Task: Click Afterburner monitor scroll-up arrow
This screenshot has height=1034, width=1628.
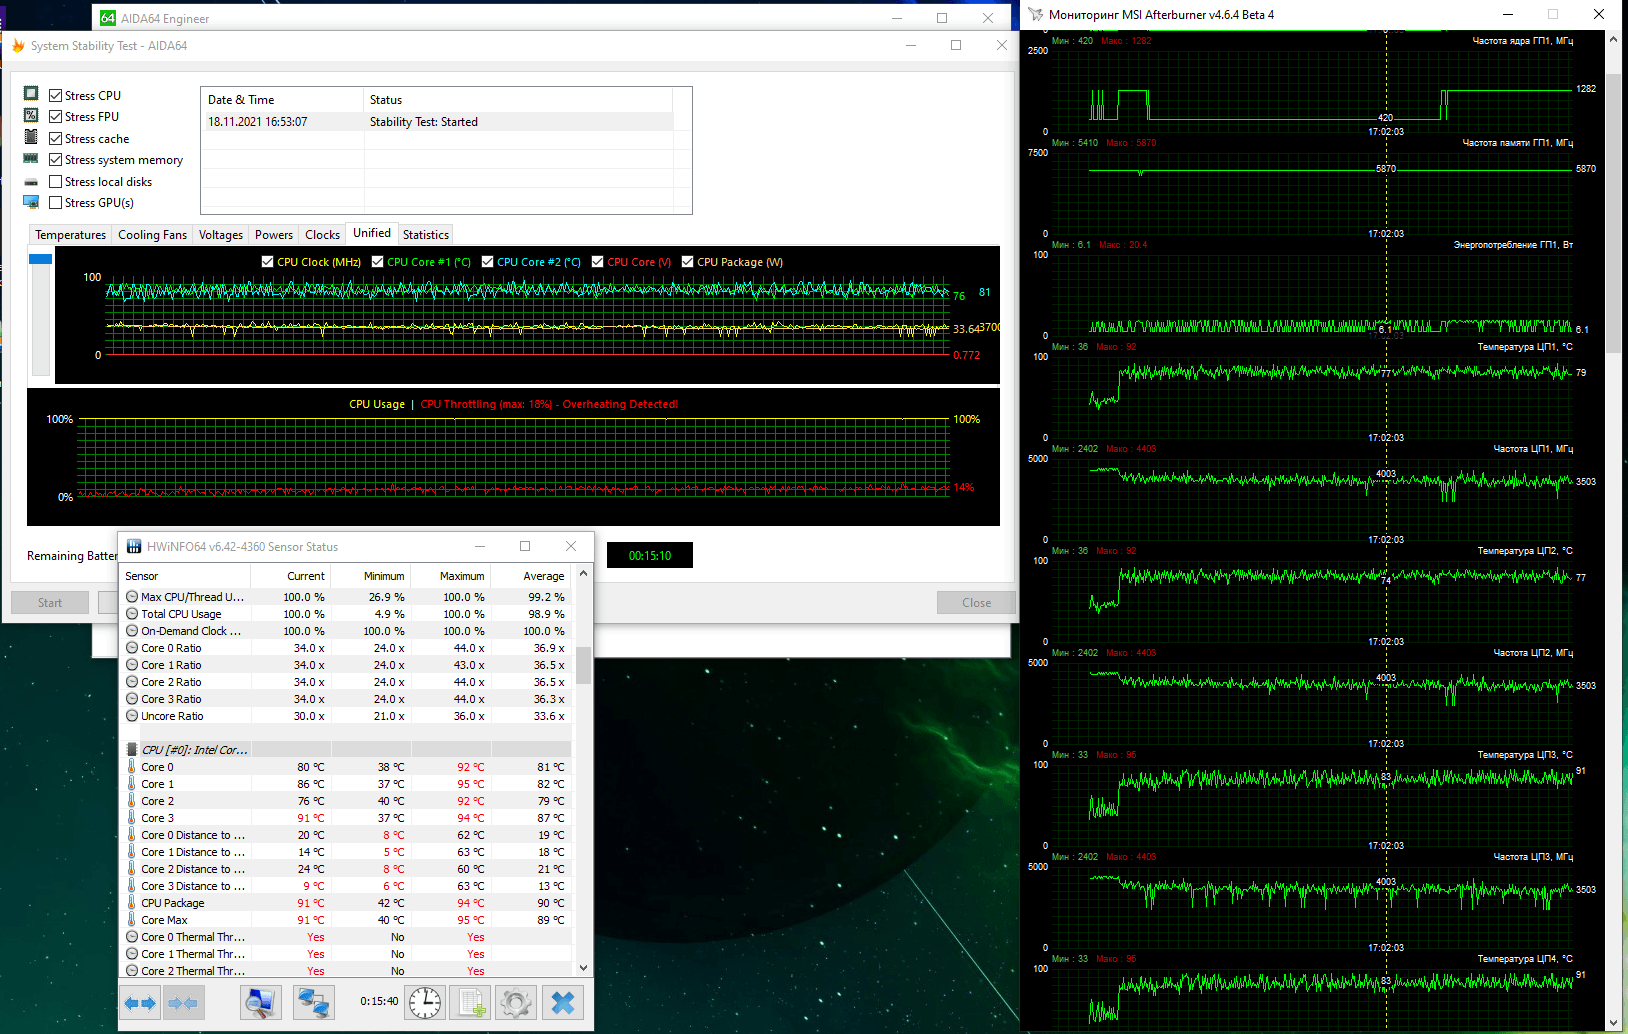Action: coord(1613,40)
